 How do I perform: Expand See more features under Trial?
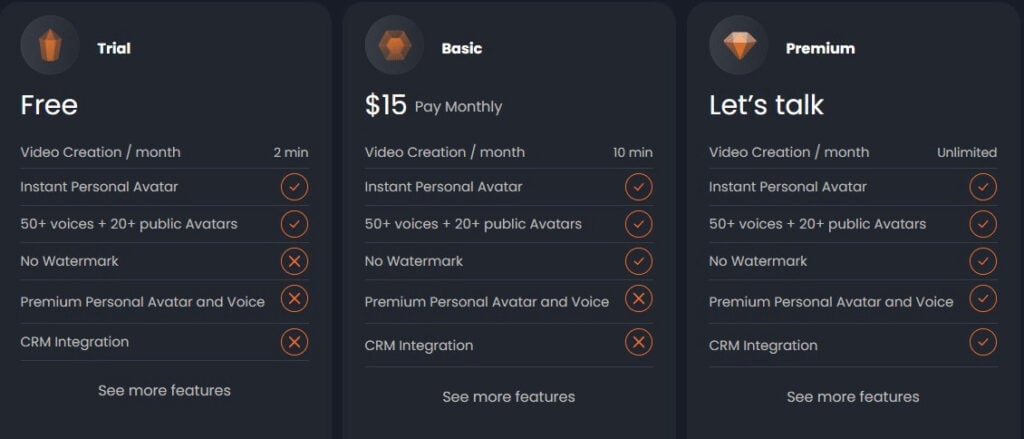pyautogui.click(x=165, y=391)
